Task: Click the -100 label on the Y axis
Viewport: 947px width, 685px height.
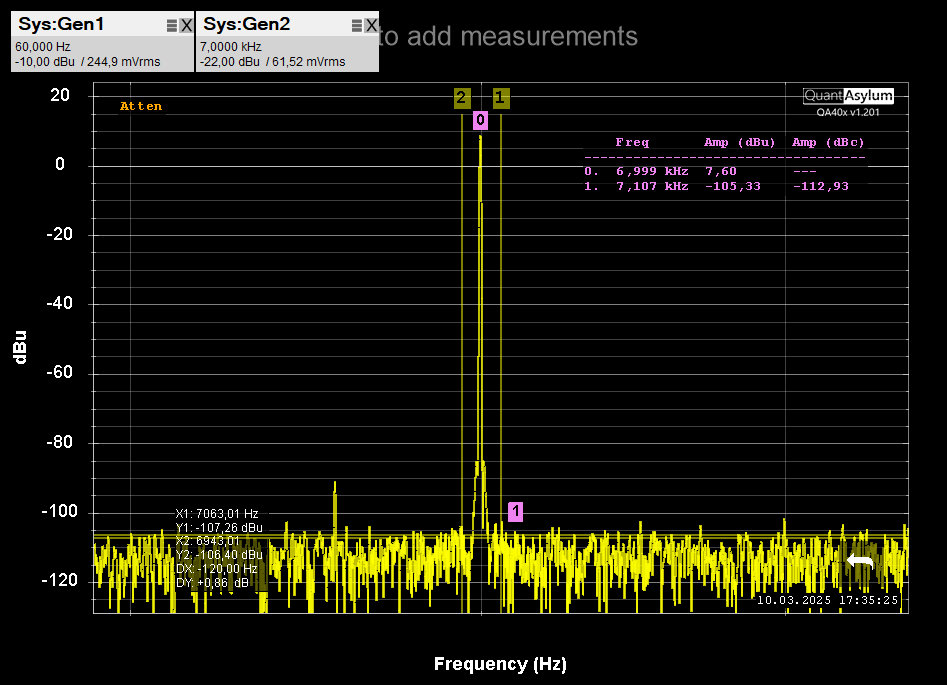Action: coord(59,512)
